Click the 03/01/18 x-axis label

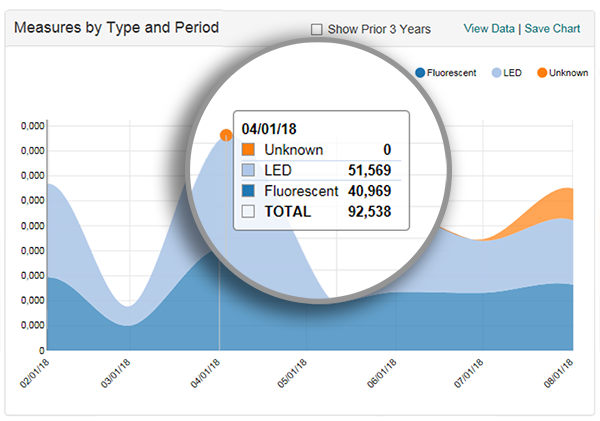(116, 374)
